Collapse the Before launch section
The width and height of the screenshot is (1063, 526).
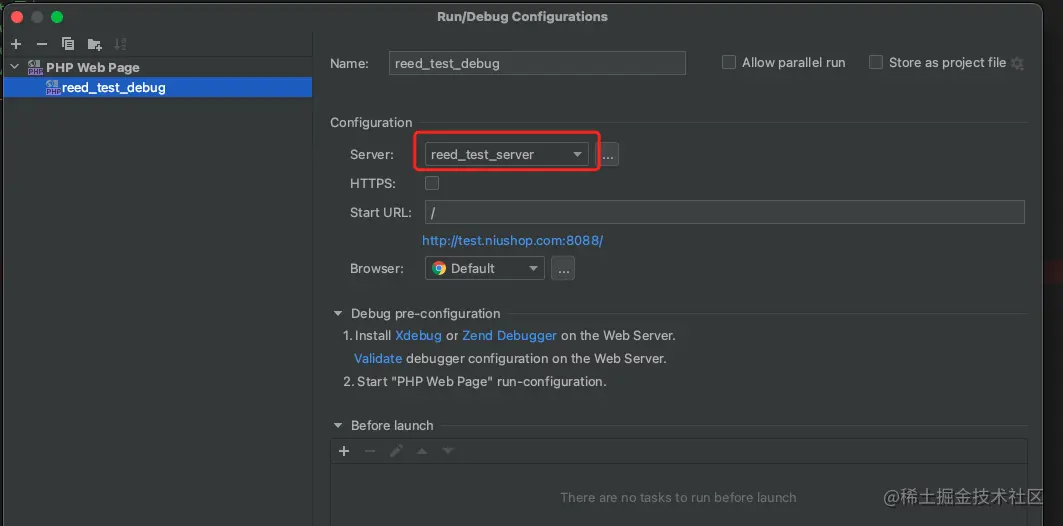pos(339,426)
